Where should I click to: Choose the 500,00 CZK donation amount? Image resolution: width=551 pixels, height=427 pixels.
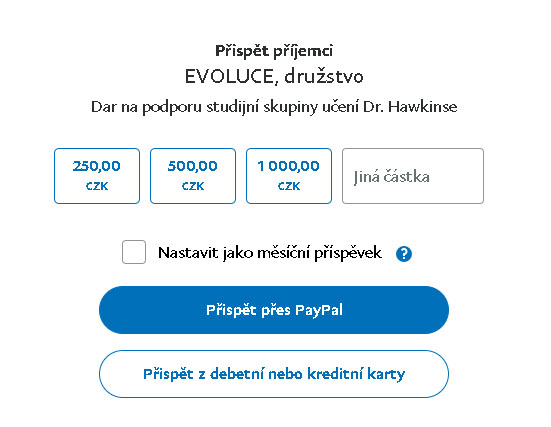pos(193,176)
